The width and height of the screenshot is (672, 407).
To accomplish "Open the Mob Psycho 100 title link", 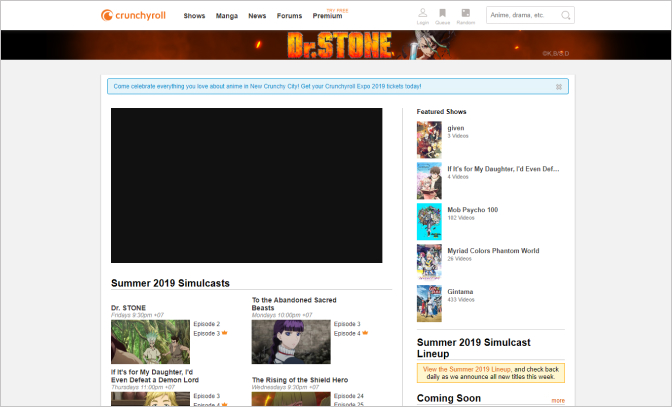I will pos(473,210).
